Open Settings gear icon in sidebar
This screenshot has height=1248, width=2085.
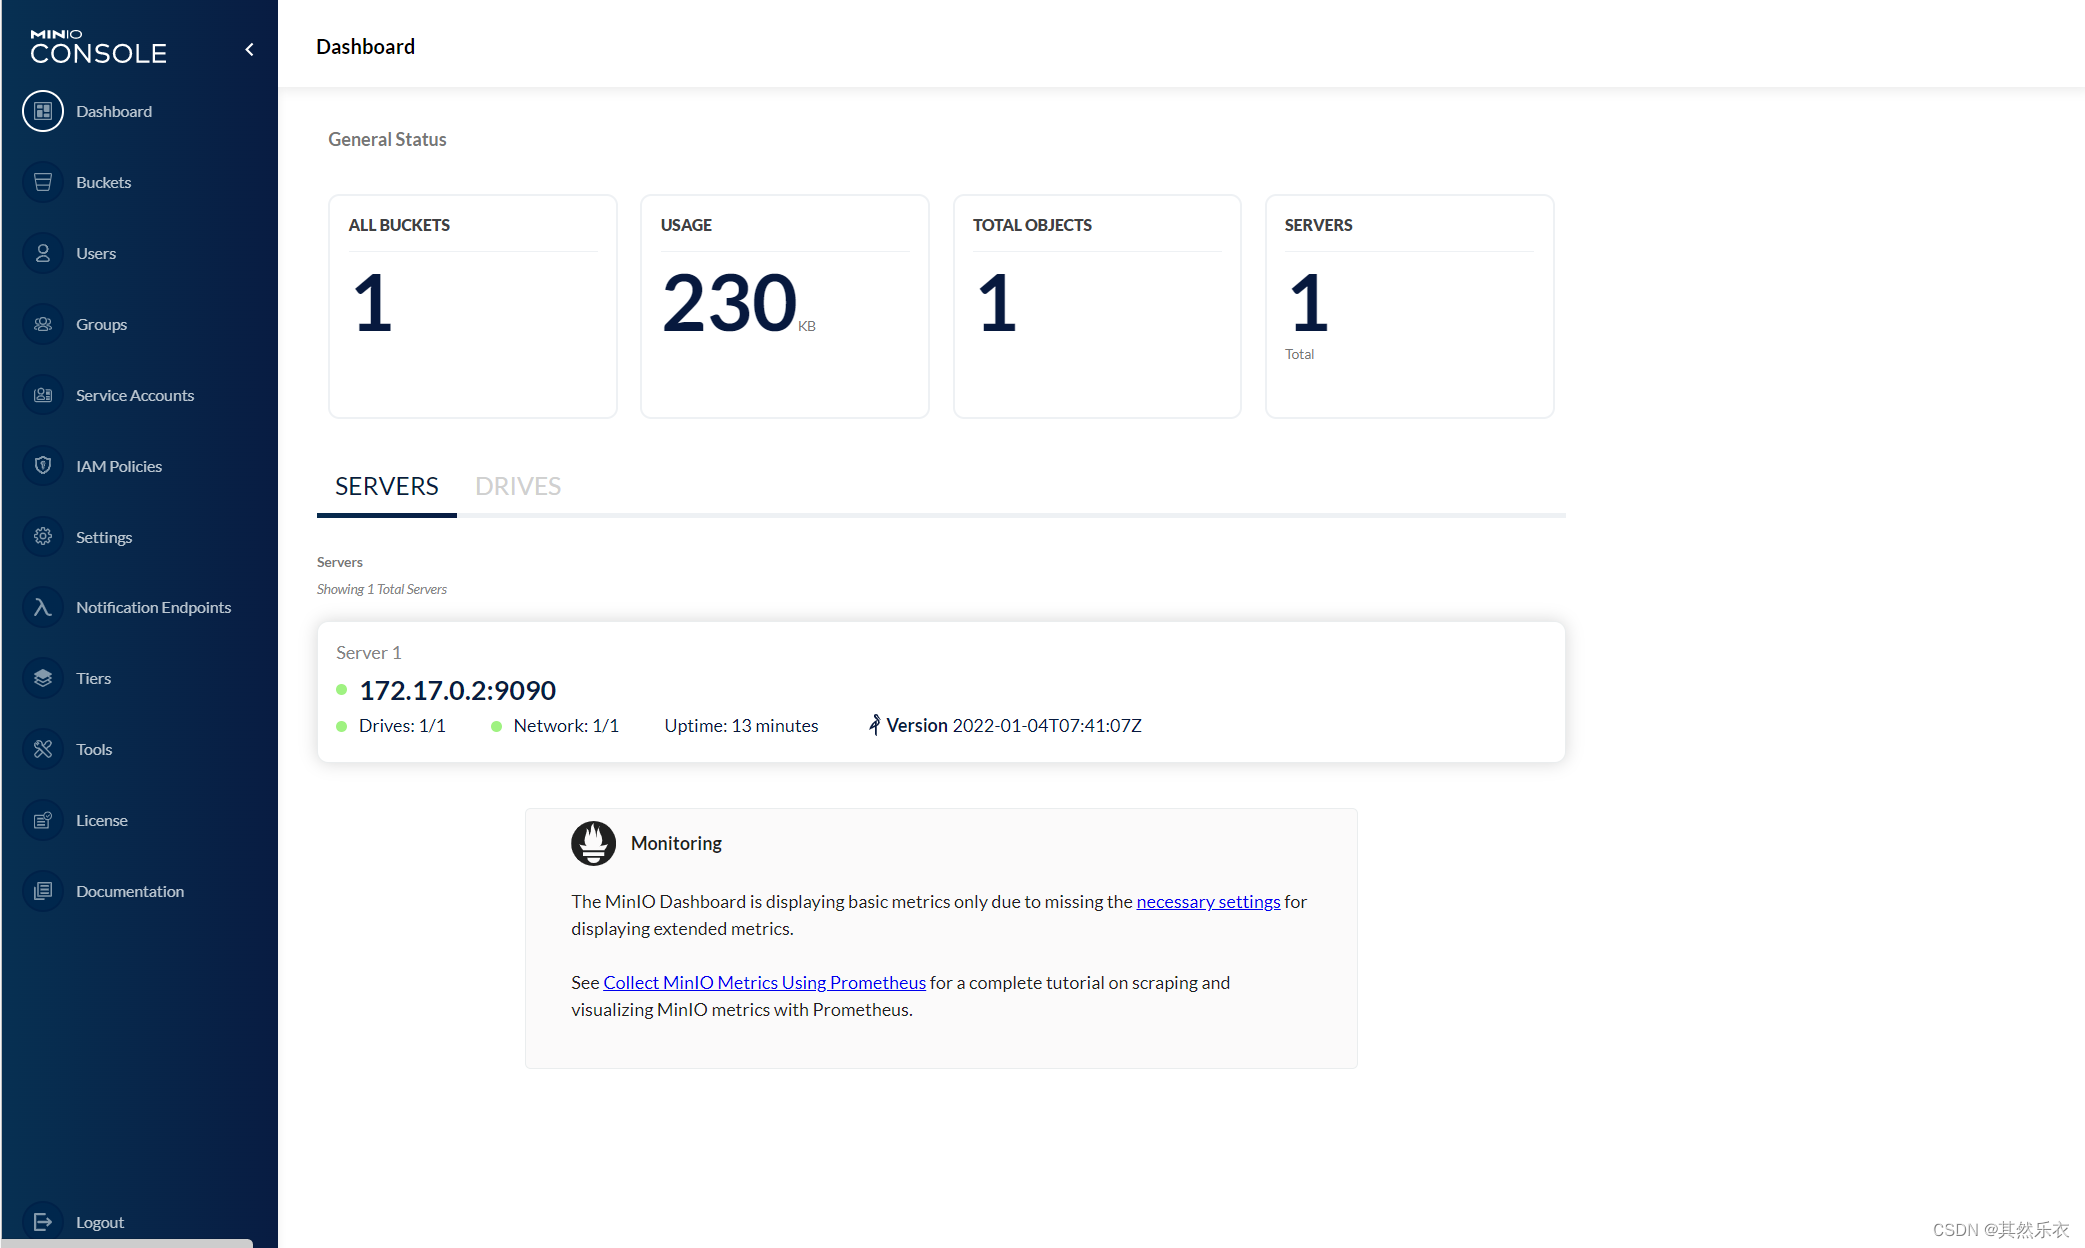(x=43, y=537)
